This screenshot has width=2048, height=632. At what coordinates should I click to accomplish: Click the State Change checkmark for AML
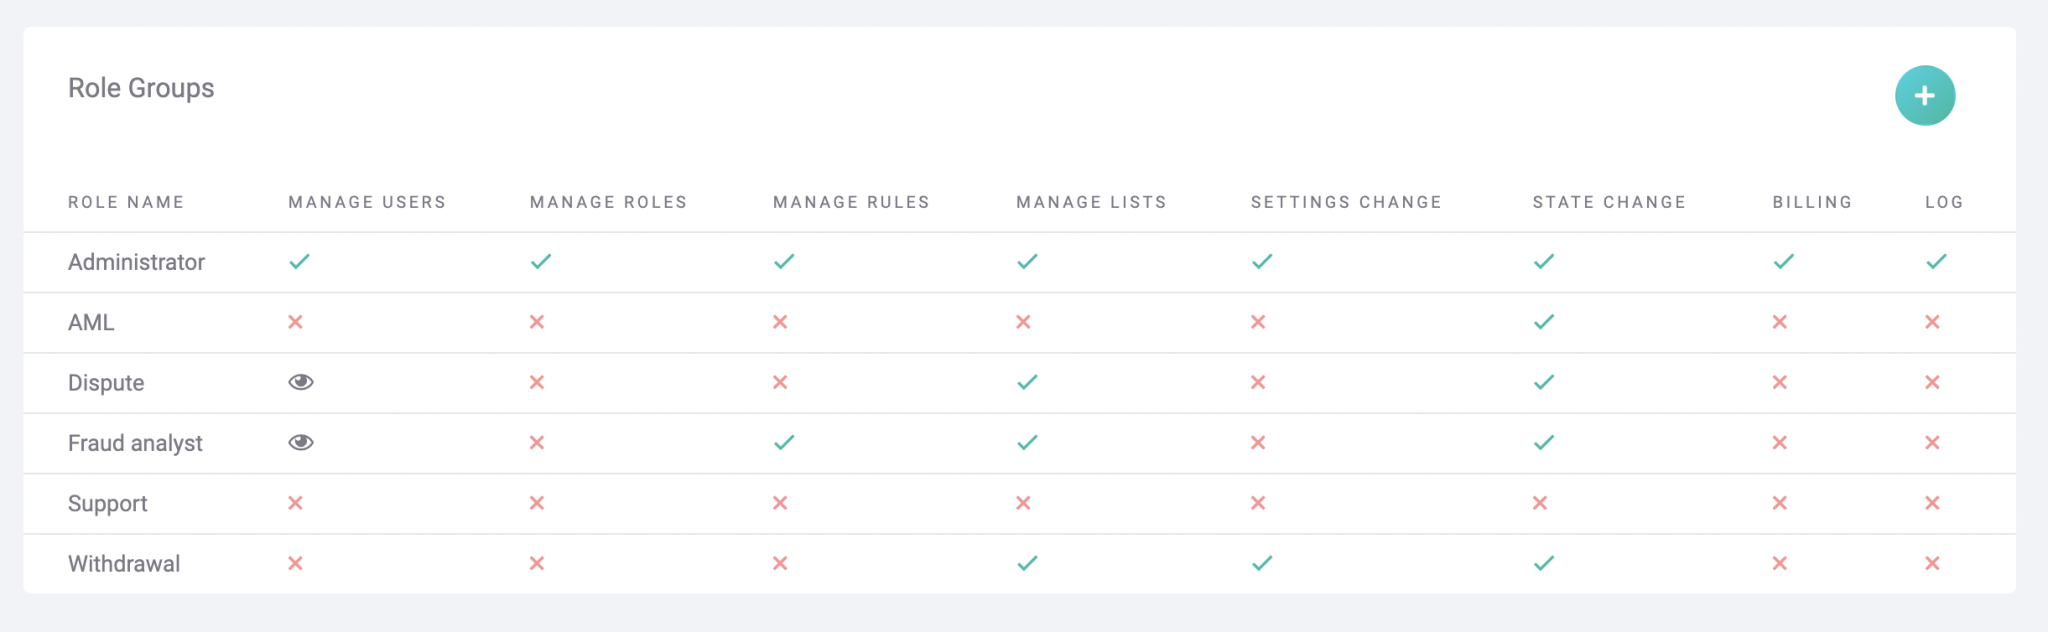pos(1543,322)
